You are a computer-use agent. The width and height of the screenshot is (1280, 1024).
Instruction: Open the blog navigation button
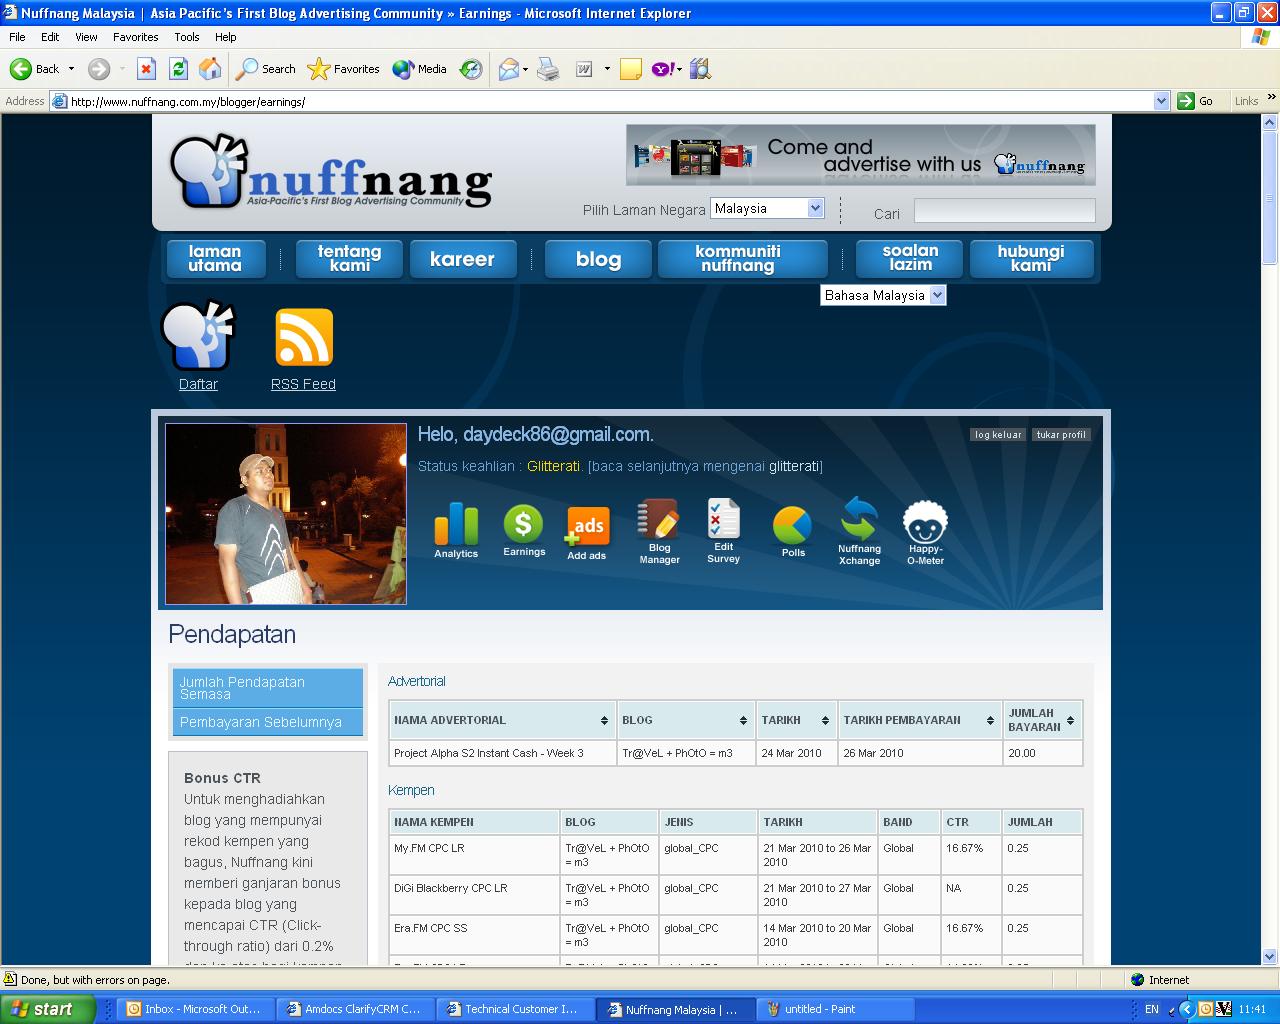pyautogui.click(x=598, y=259)
